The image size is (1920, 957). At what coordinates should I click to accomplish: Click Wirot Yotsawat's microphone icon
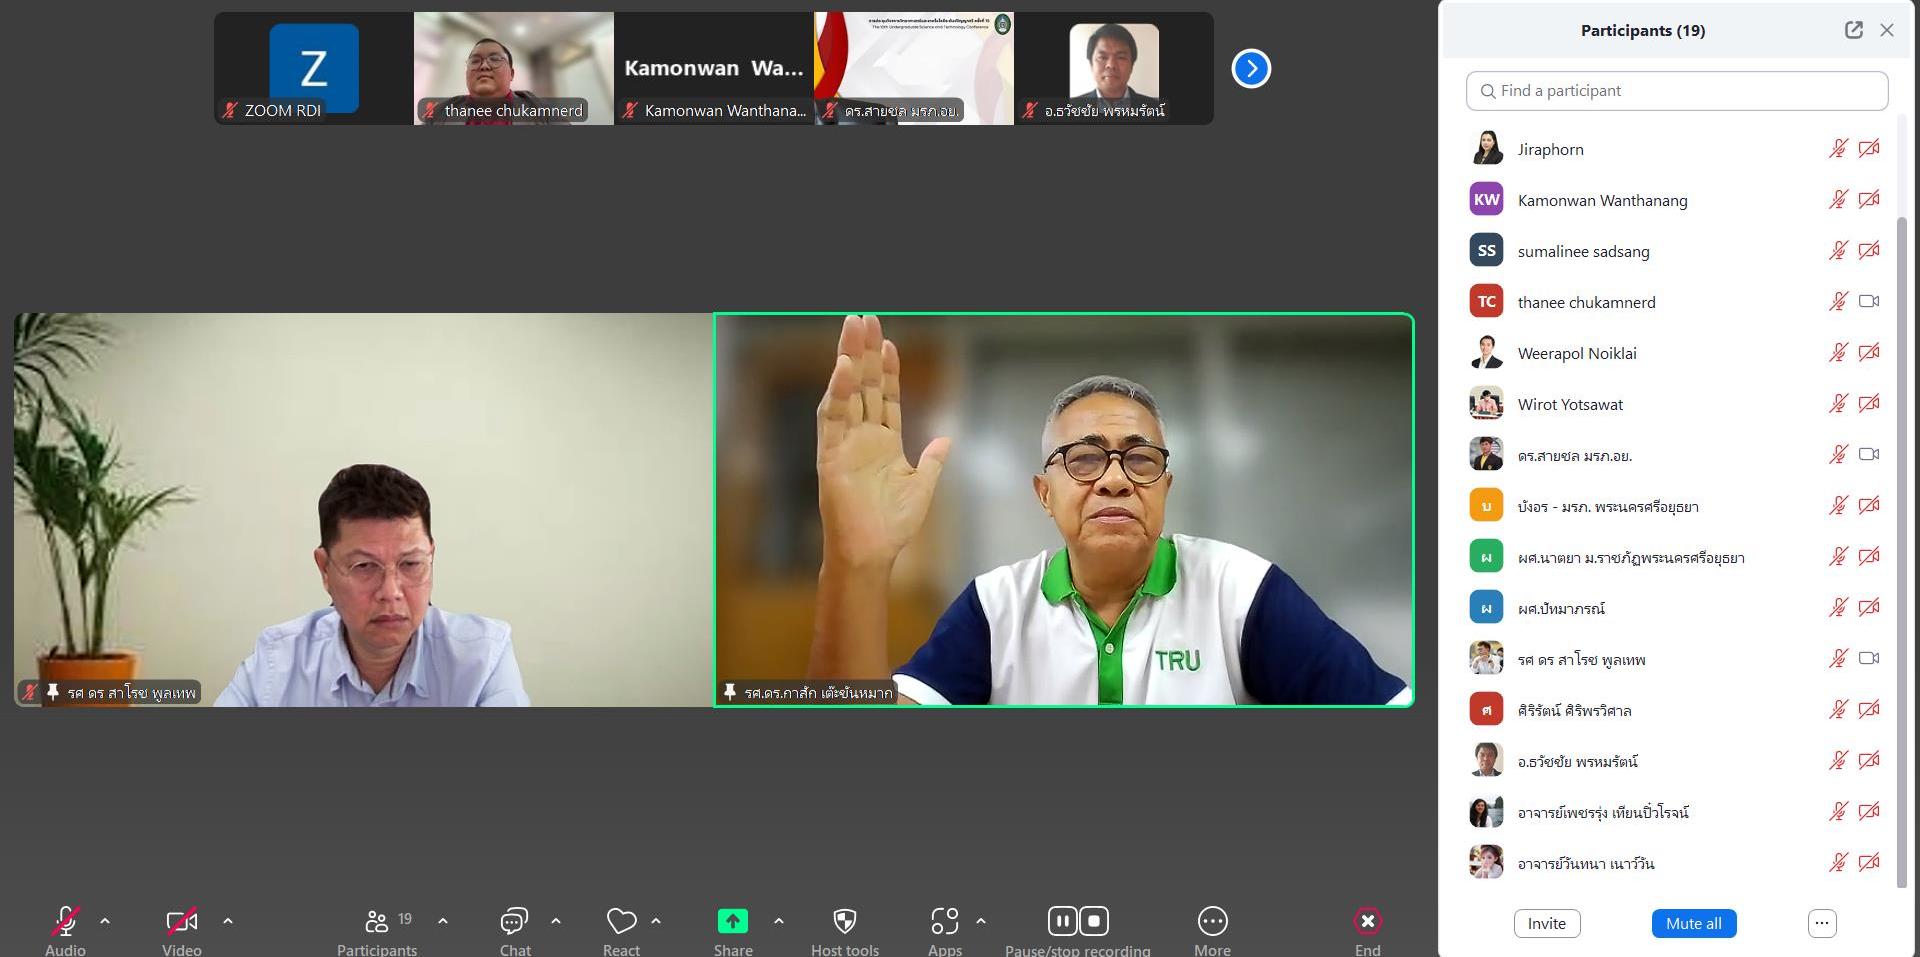[x=1838, y=404]
